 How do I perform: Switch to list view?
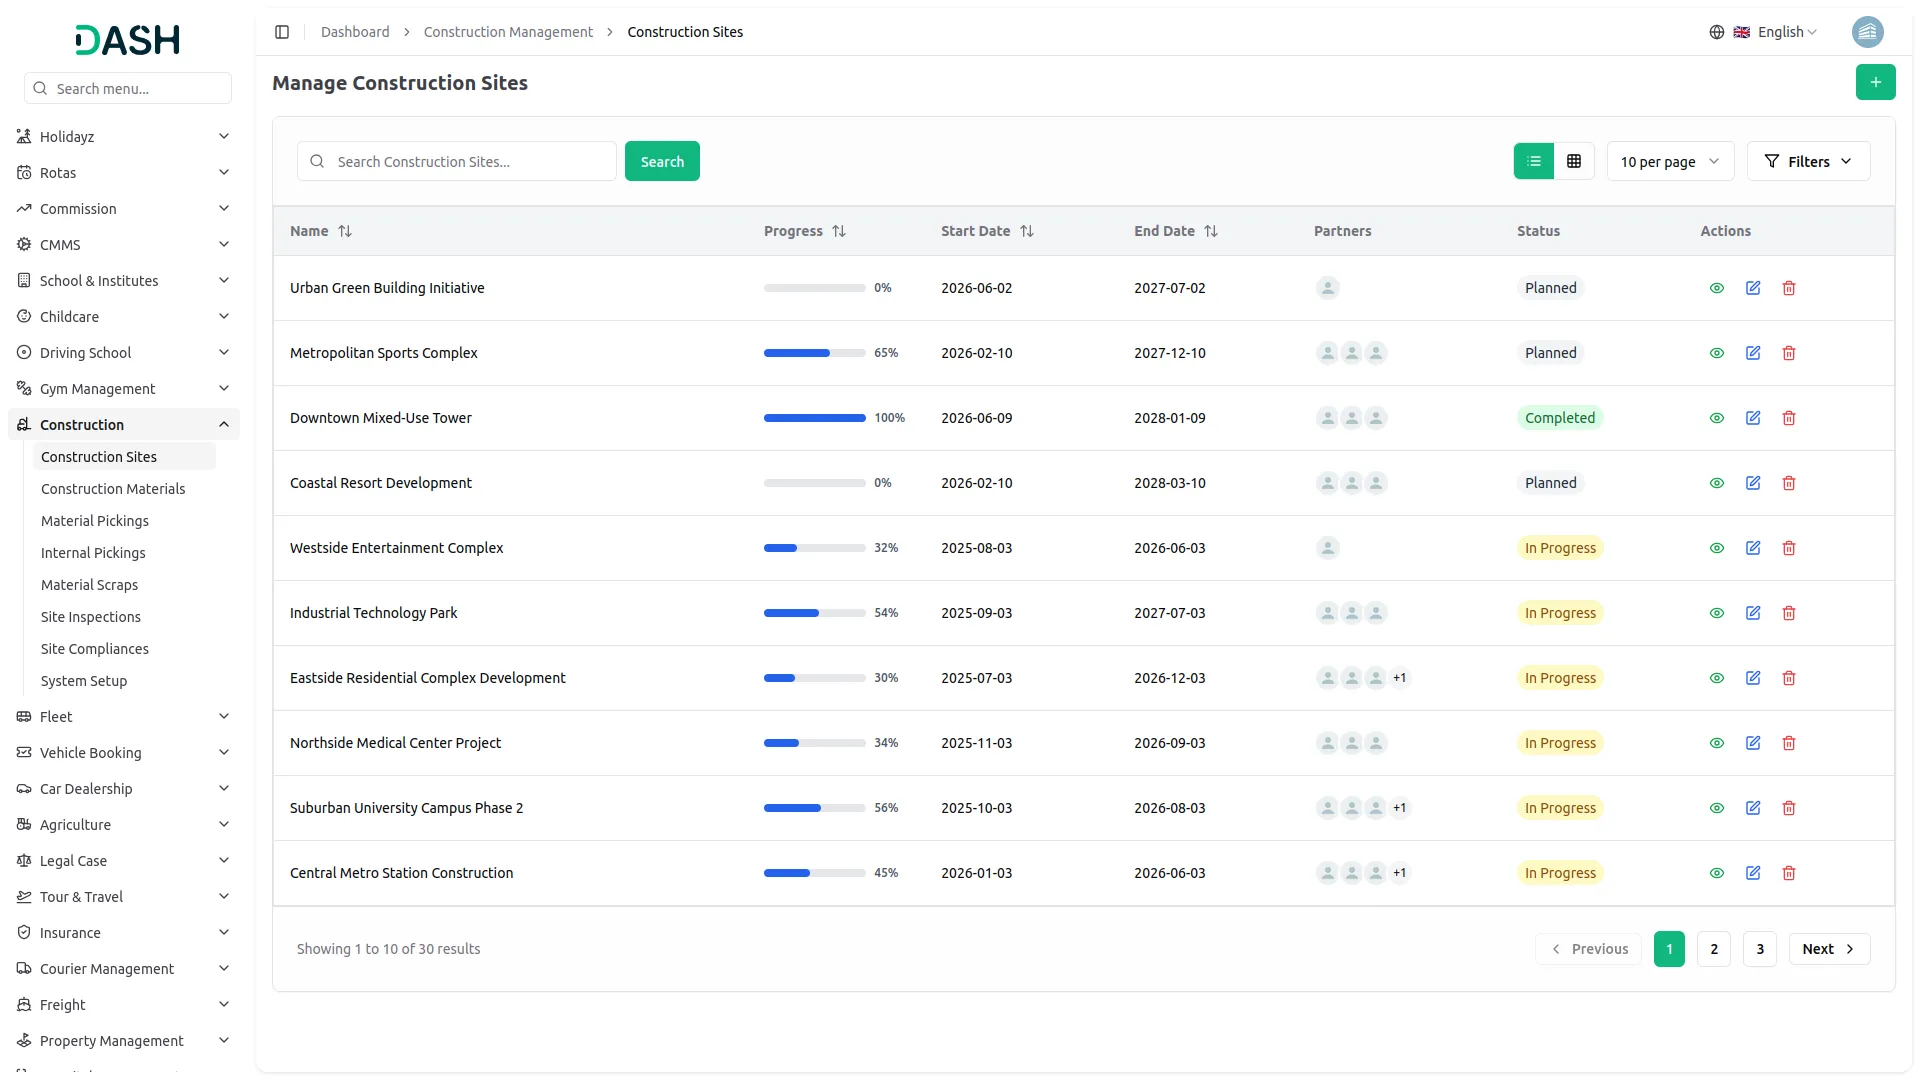[x=1533, y=161]
